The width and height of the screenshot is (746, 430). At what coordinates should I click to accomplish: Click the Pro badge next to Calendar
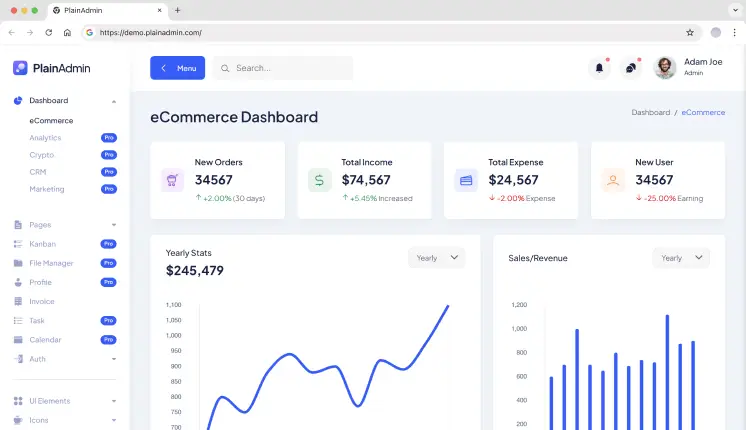(108, 340)
